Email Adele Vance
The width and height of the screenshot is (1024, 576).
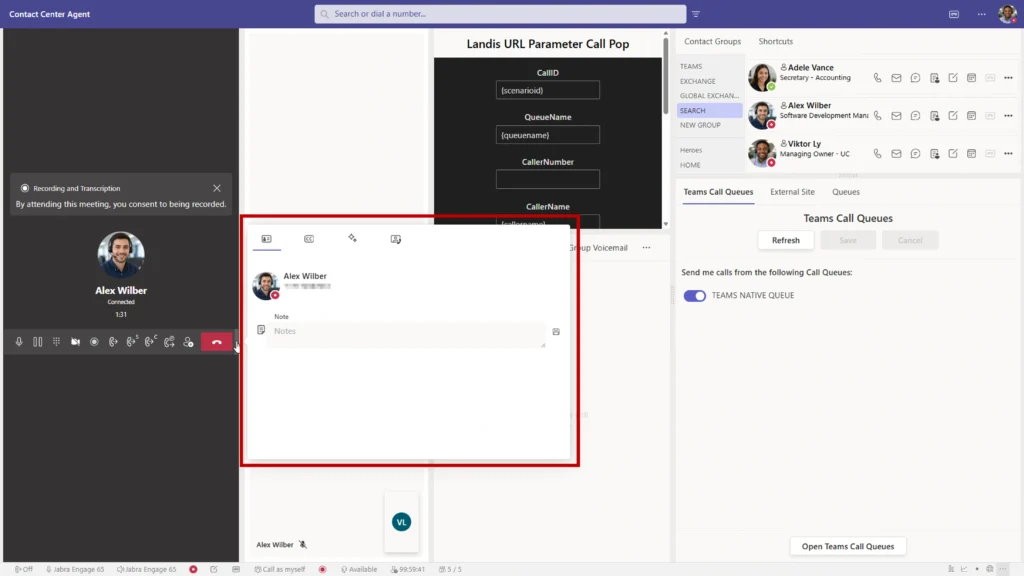[896, 78]
